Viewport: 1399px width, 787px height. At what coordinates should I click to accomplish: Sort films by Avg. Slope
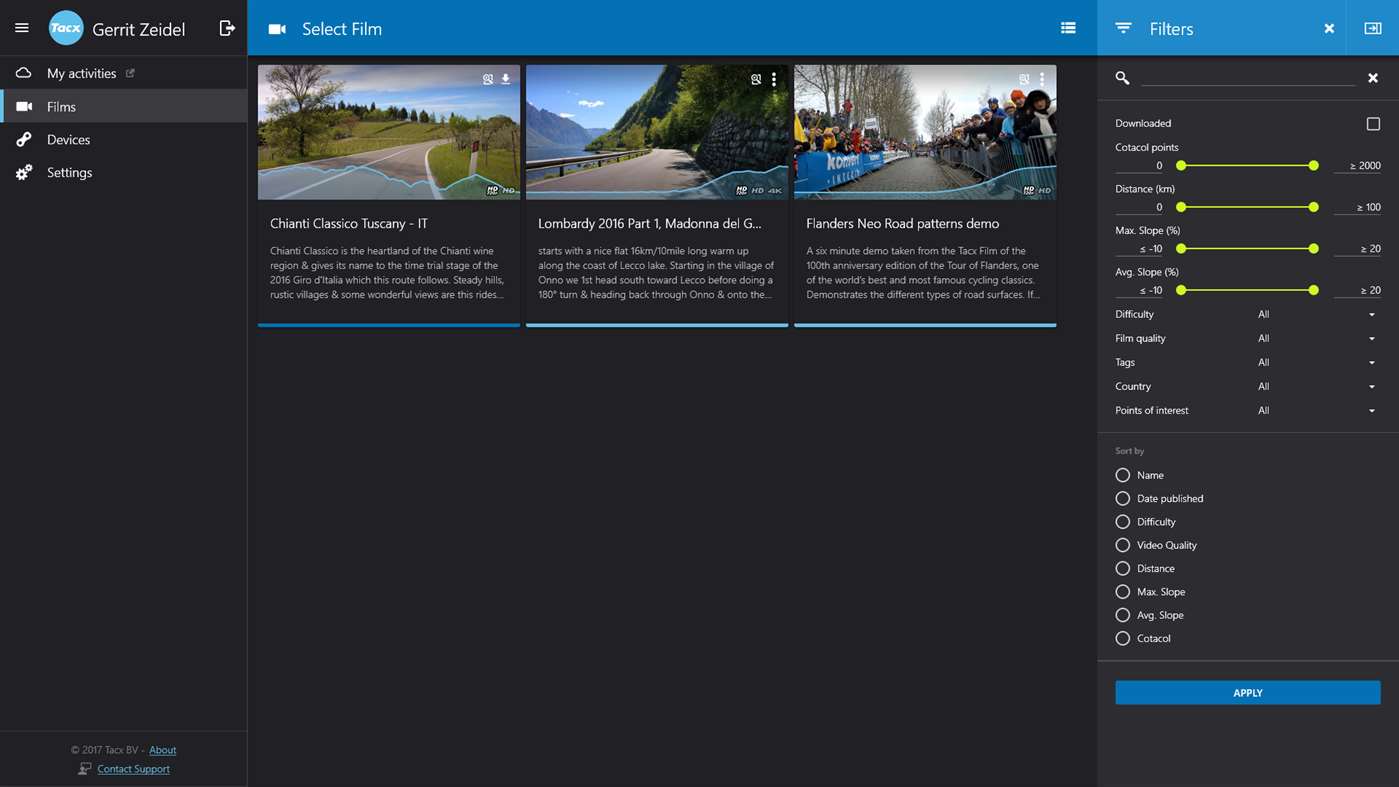click(x=1123, y=615)
